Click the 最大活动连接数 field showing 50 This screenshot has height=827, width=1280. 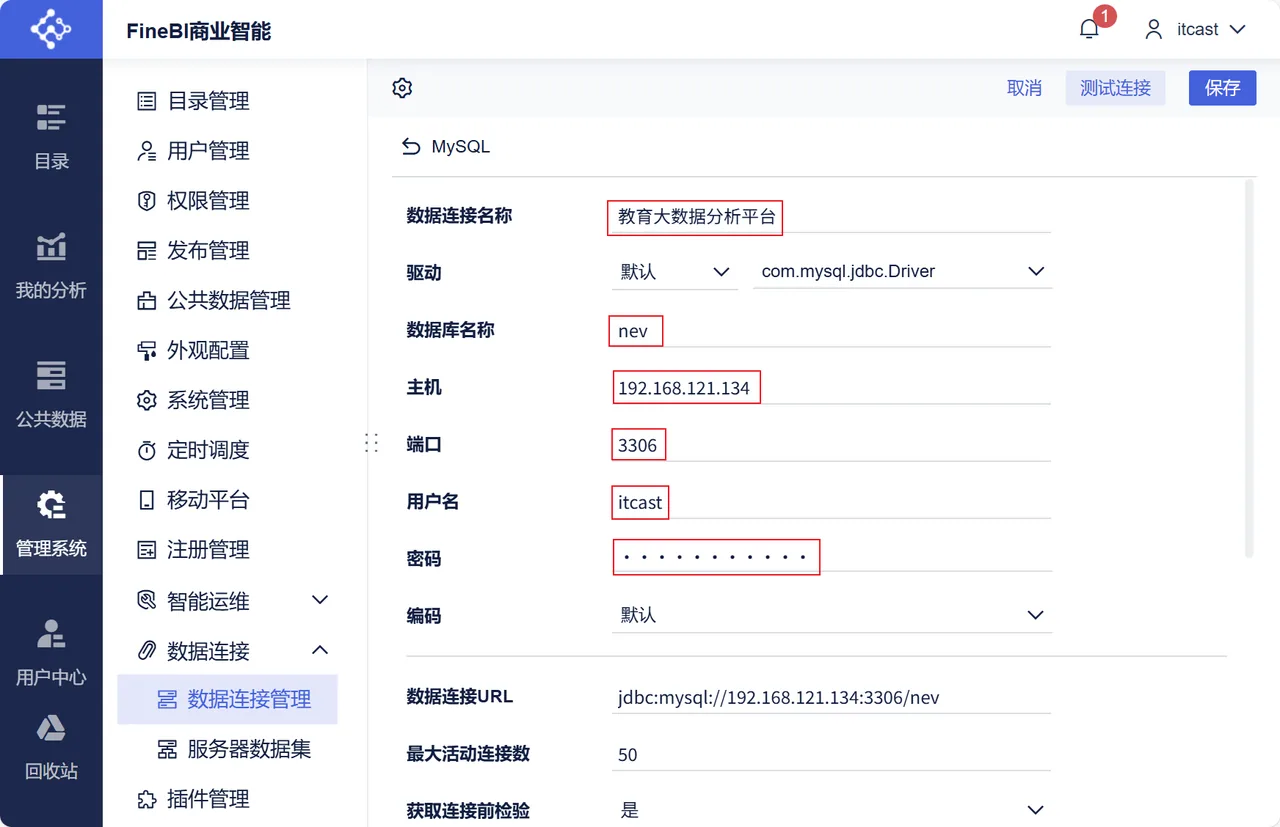tap(831, 755)
